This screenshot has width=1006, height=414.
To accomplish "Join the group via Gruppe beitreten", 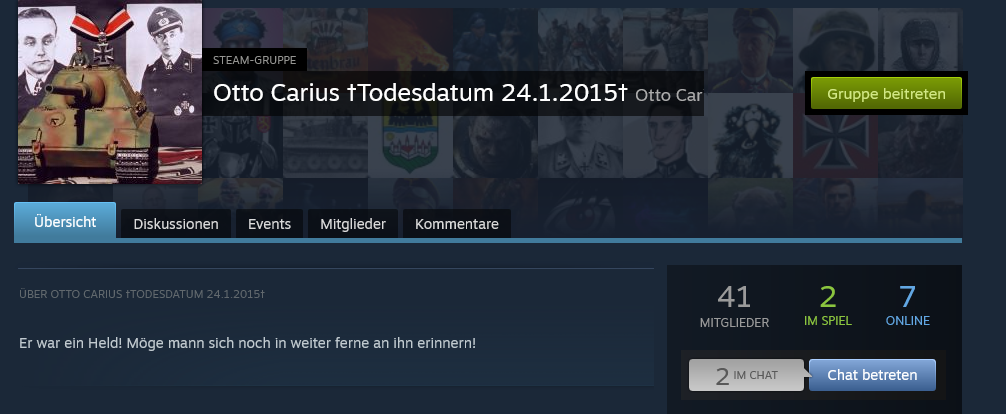I will [886, 93].
